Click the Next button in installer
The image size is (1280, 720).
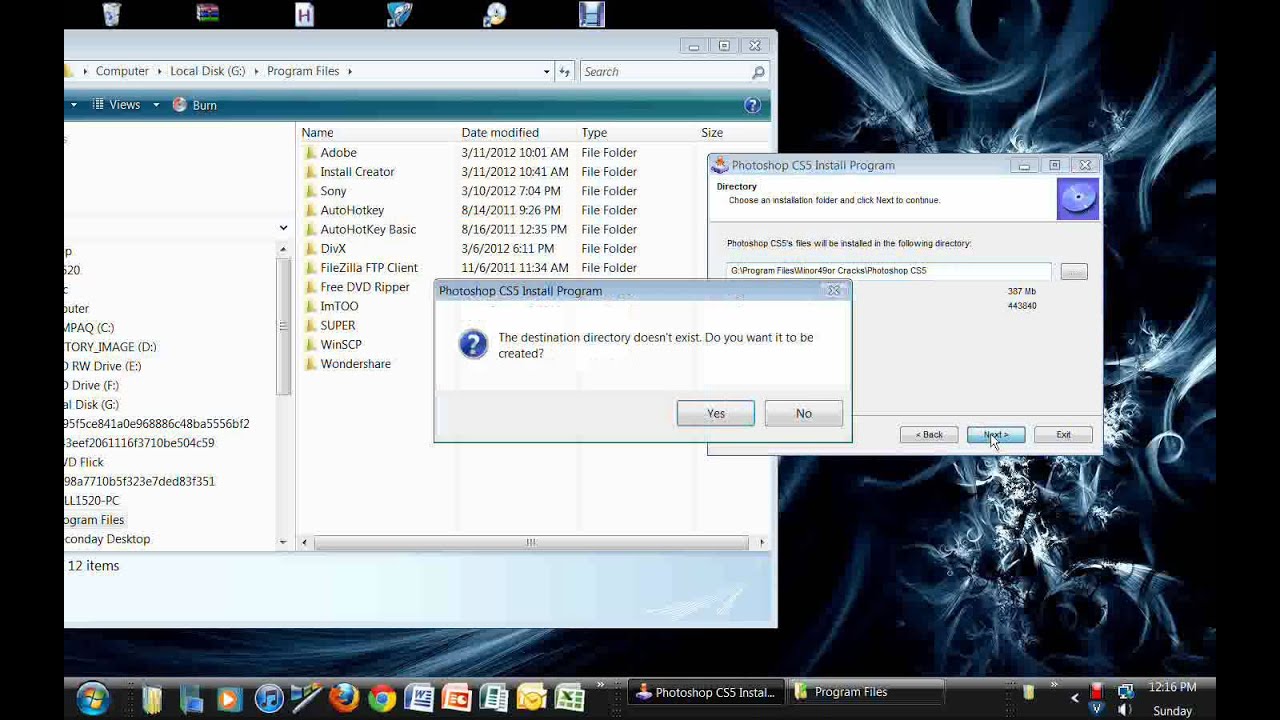coord(996,435)
